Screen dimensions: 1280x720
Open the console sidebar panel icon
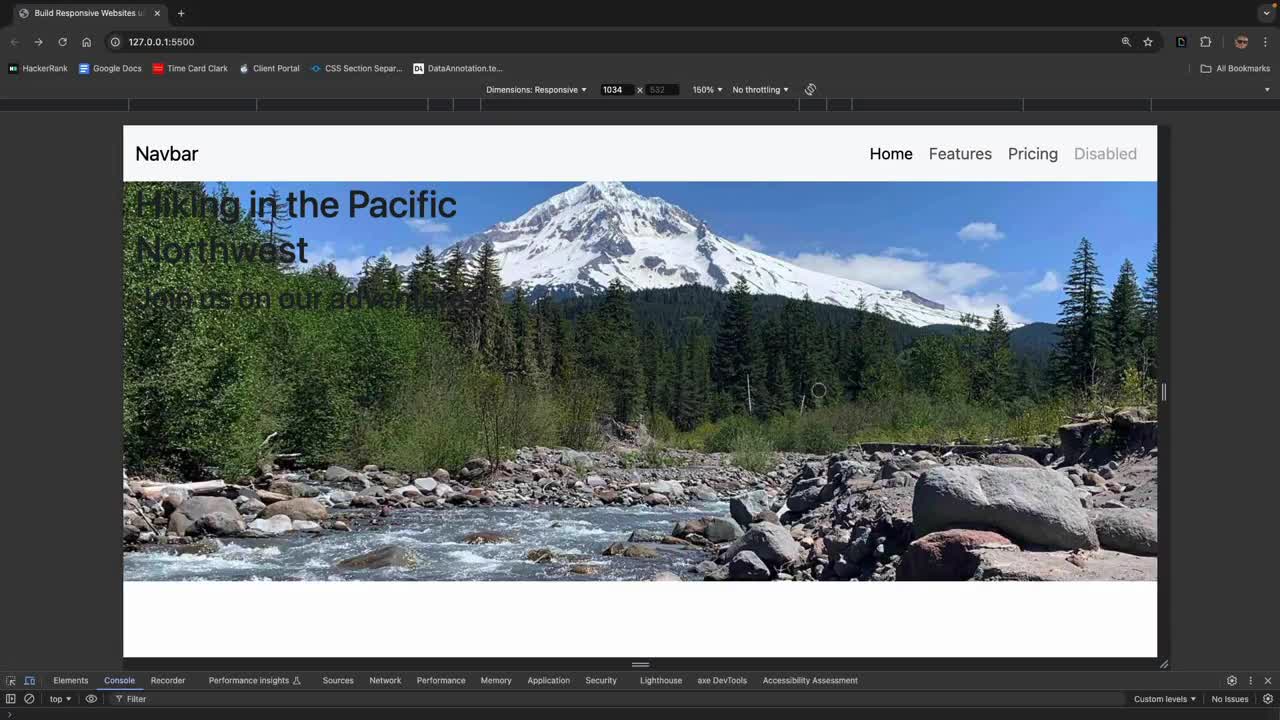[x=11, y=699]
